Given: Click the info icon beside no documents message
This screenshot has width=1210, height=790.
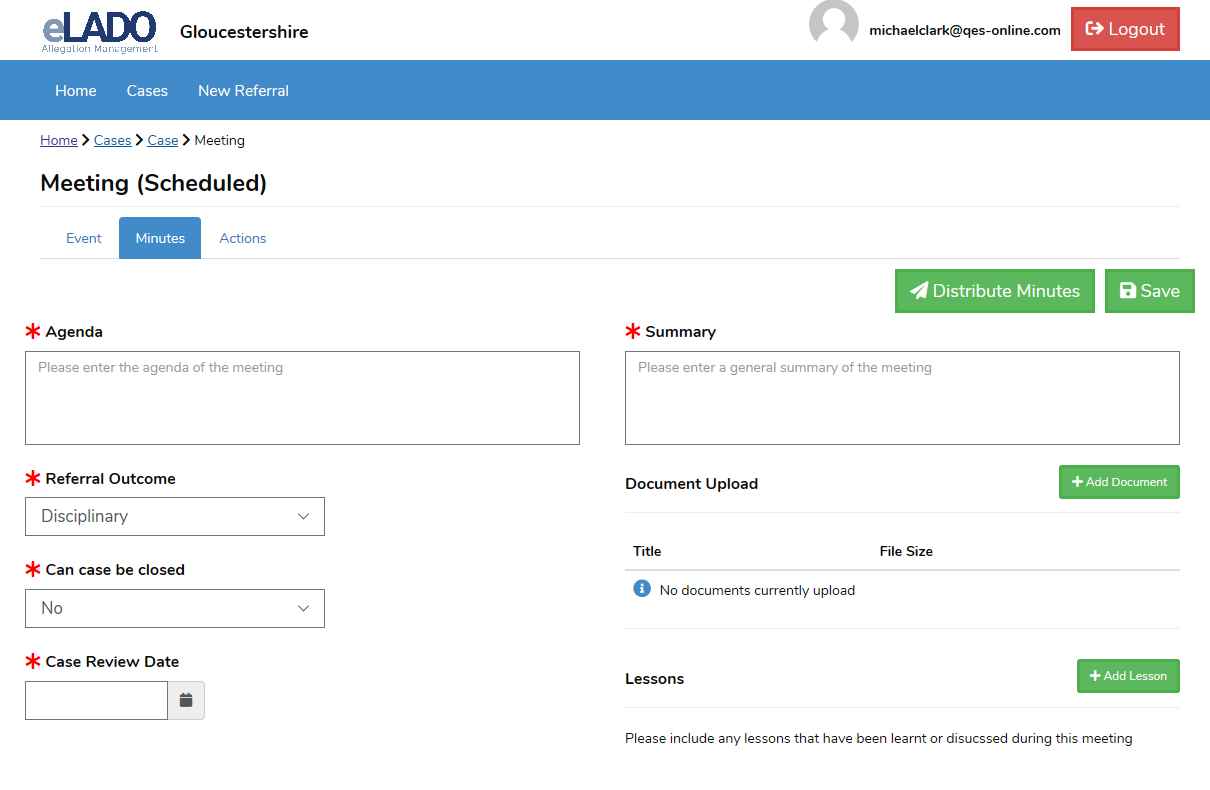Looking at the screenshot, I should 642,589.
